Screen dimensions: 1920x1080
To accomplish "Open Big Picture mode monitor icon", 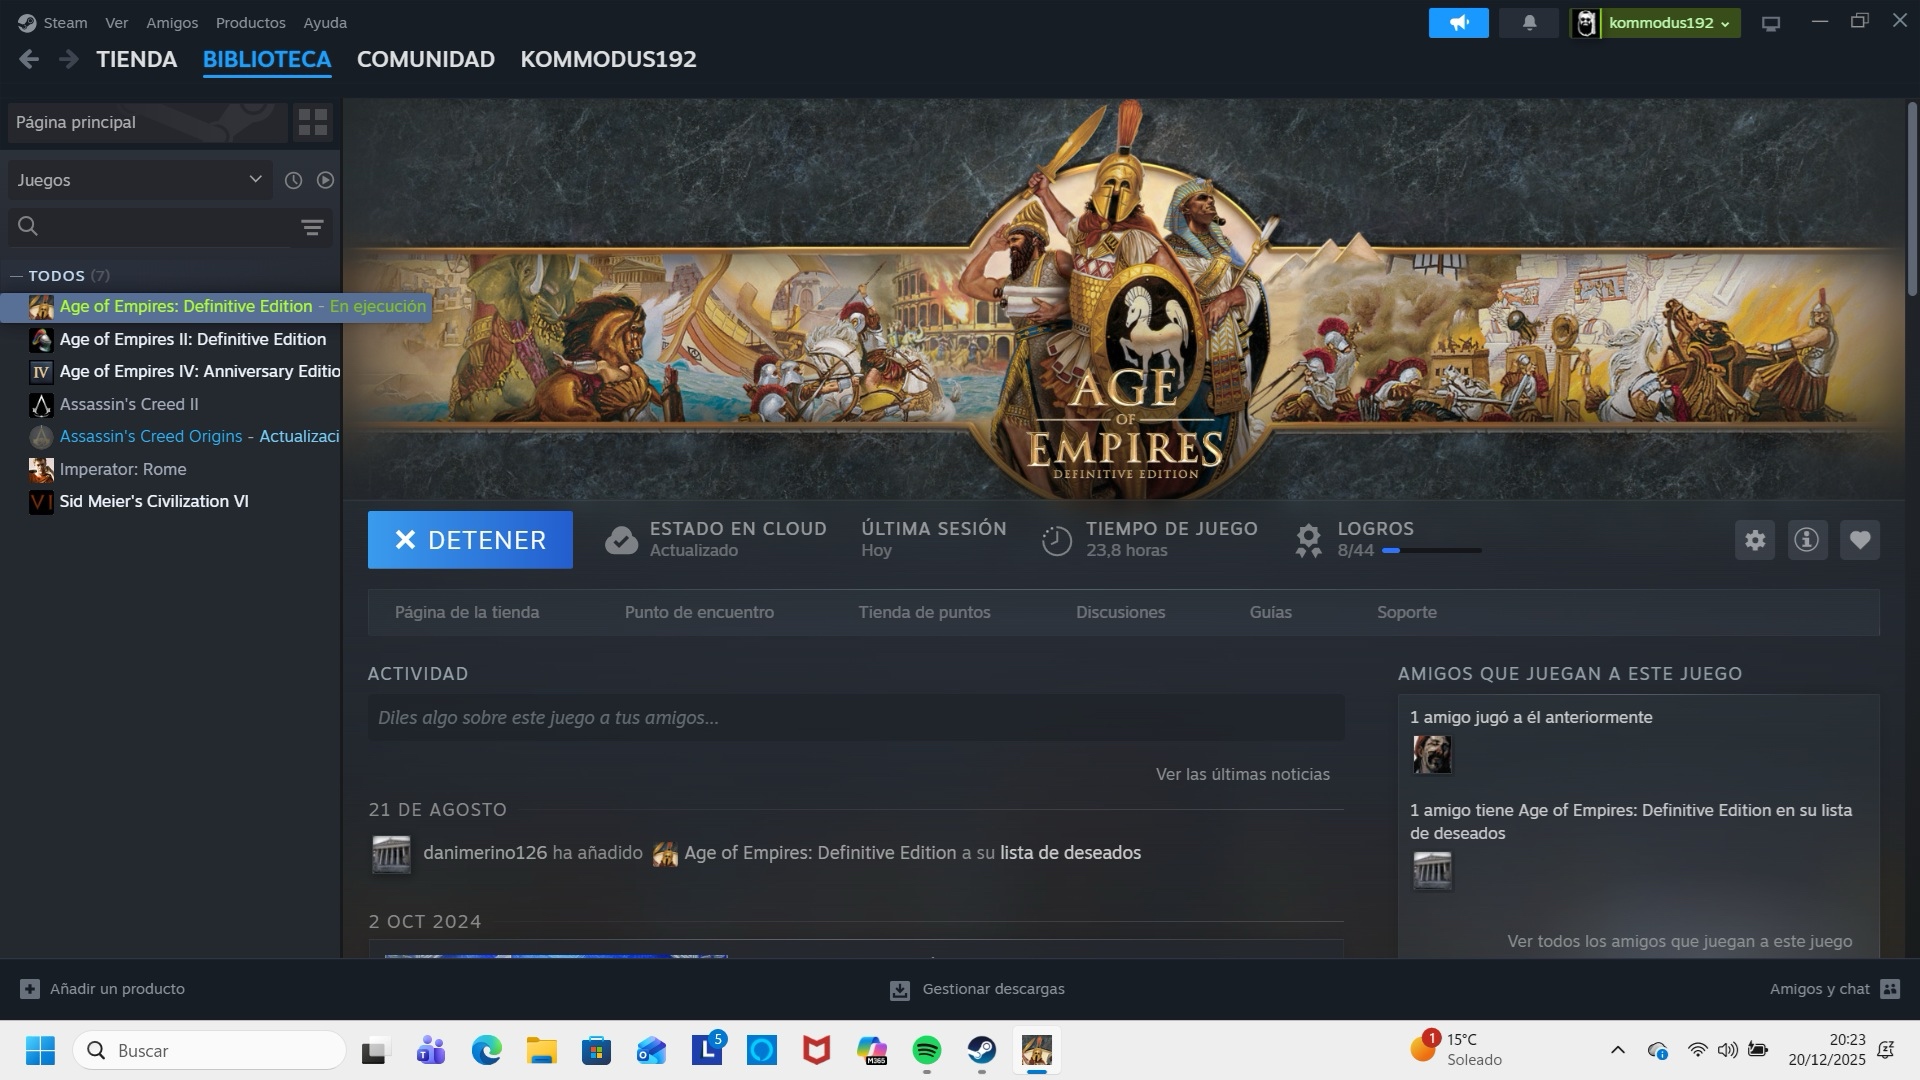I will [1771, 23].
